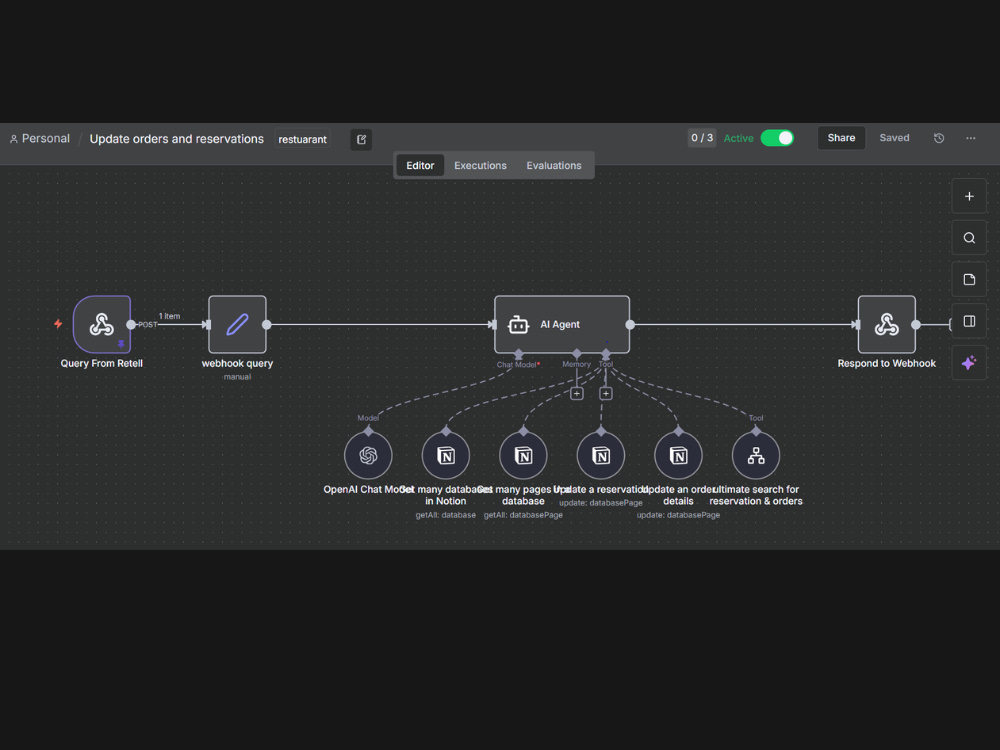This screenshot has width=1000, height=750.
Task: Add a Memory sub-node with plus
Action: 577,393
